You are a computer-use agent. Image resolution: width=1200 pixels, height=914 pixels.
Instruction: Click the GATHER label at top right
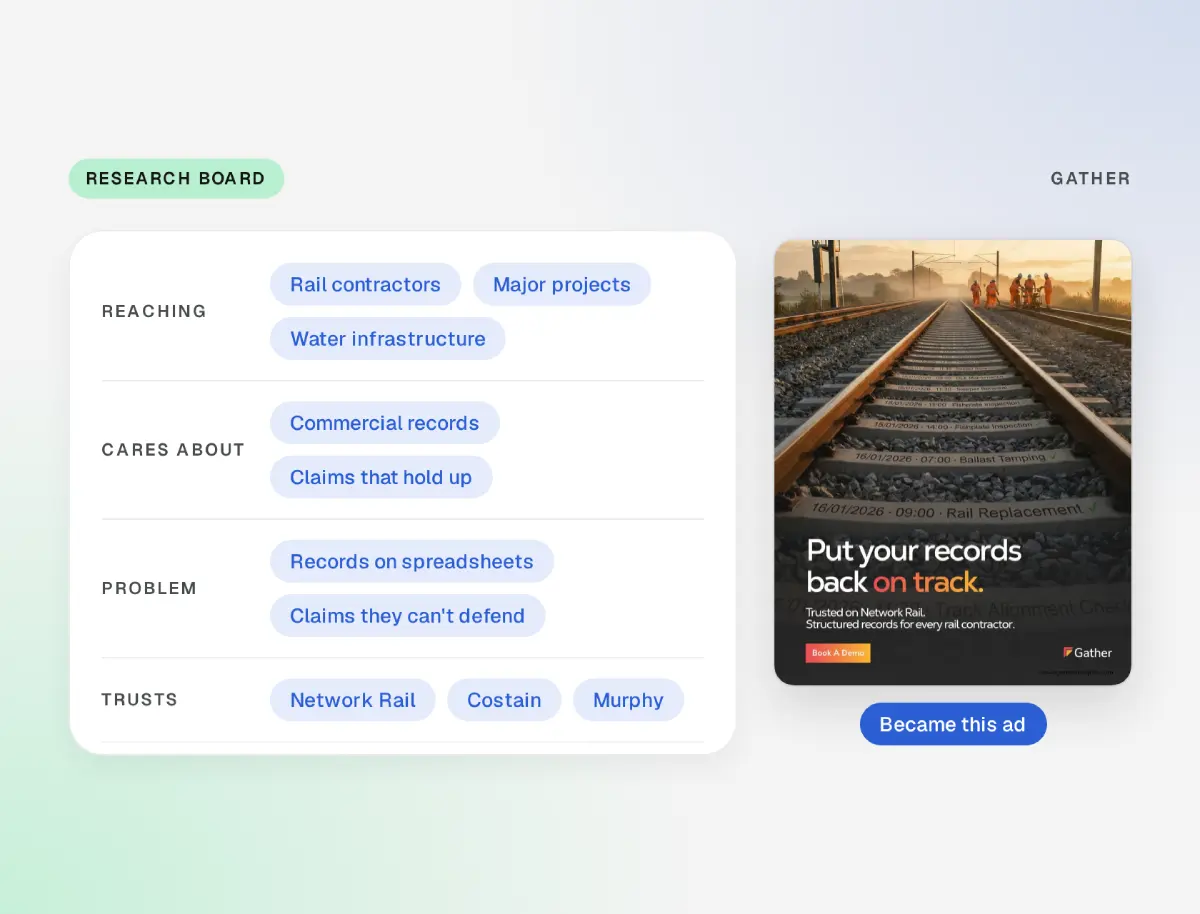(x=1090, y=179)
